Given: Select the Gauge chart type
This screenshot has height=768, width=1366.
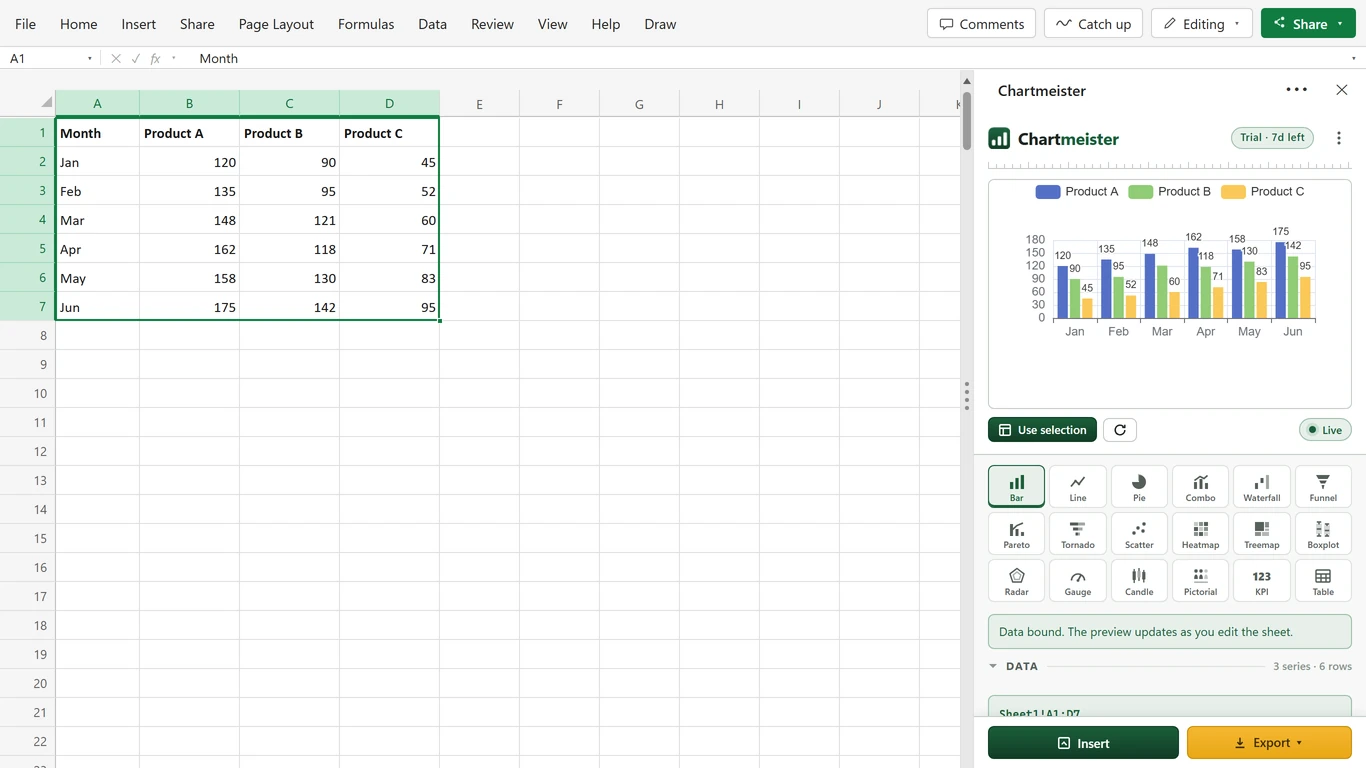Looking at the screenshot, I should click(x=1078, y=581).
